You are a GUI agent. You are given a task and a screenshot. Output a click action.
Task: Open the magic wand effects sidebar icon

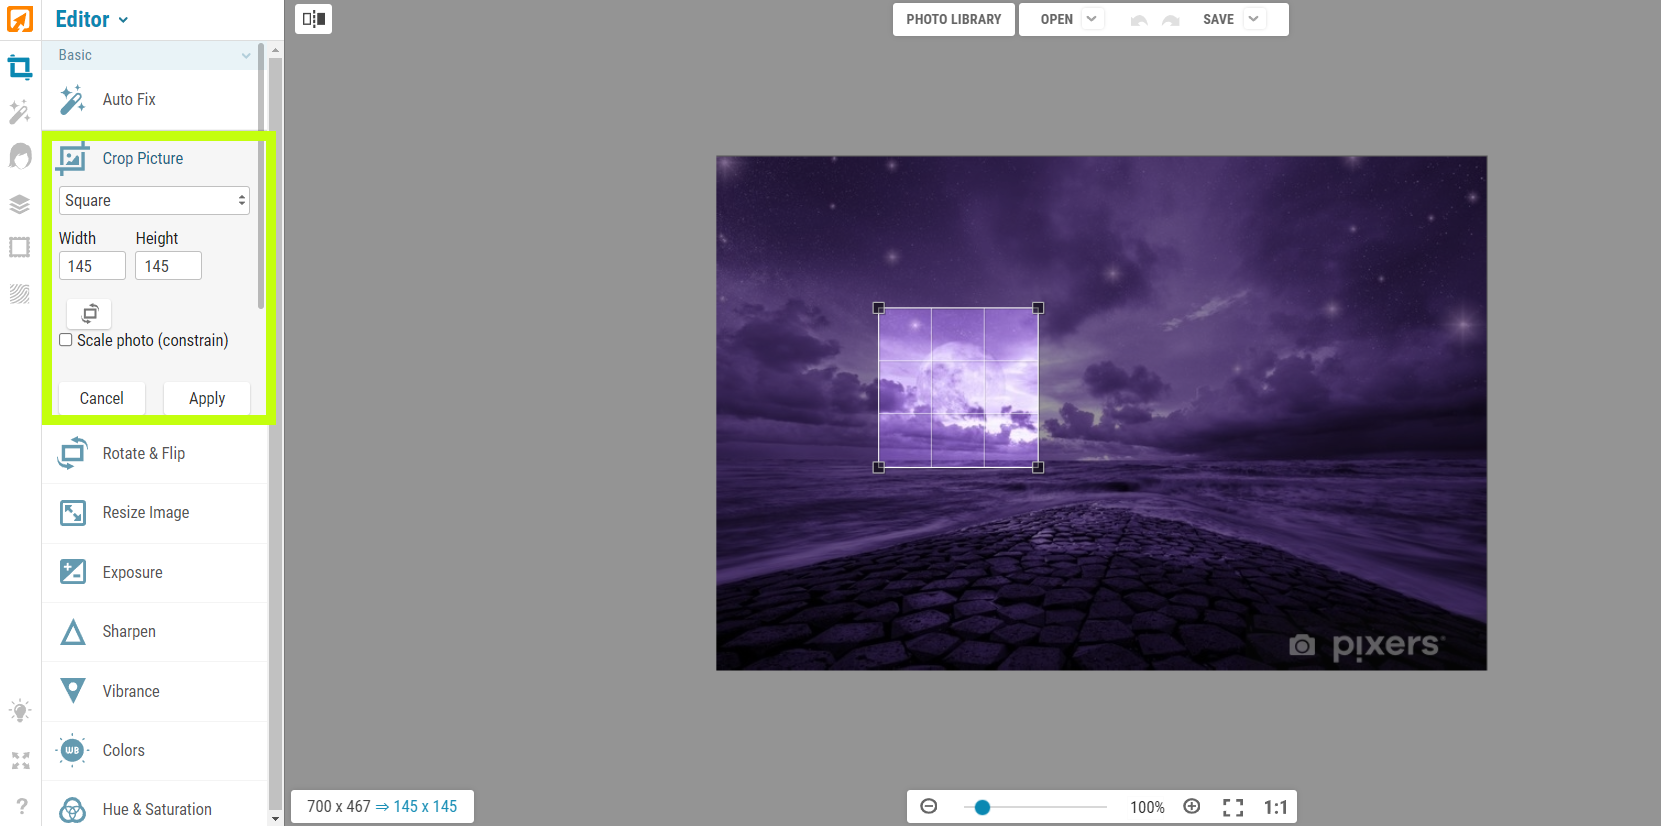click(x=20, y=111)
